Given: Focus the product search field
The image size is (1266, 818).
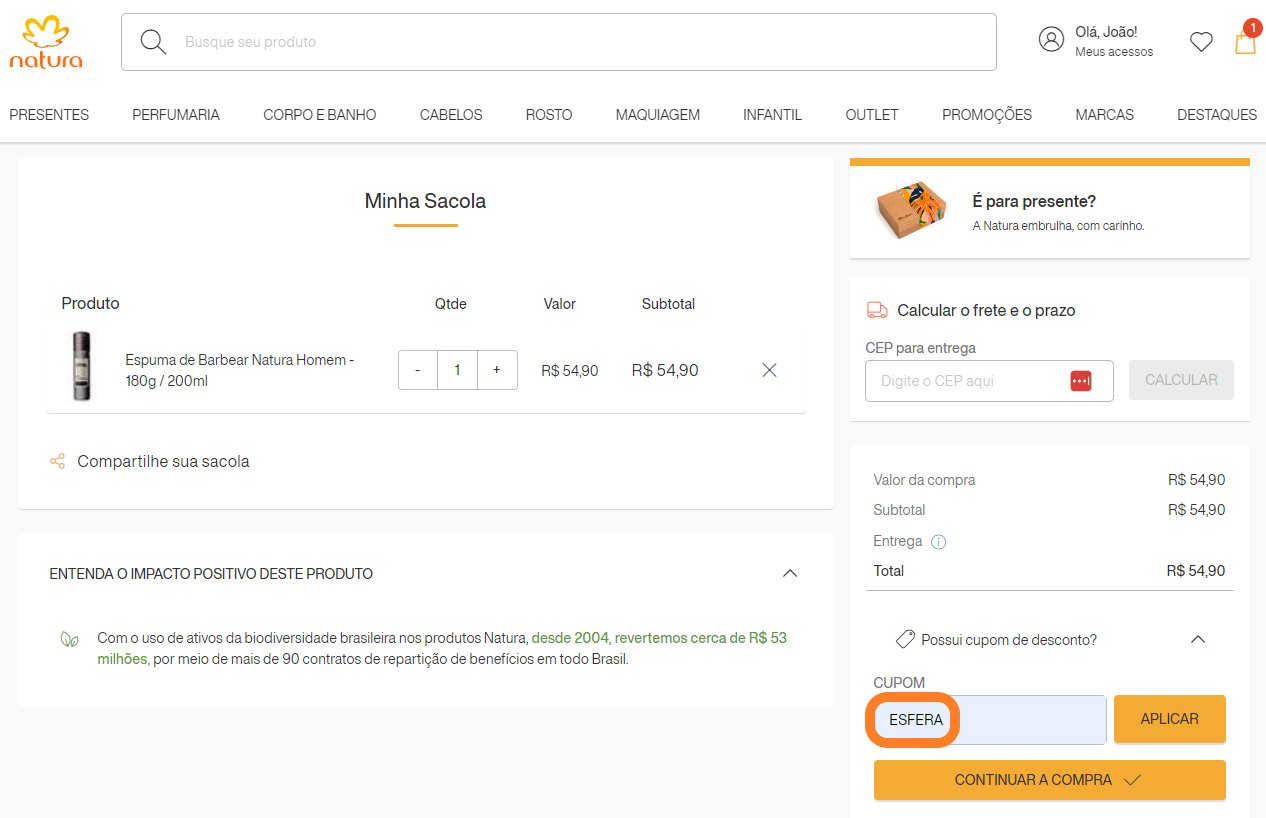Looking at the screenshot, I should 559,42.
